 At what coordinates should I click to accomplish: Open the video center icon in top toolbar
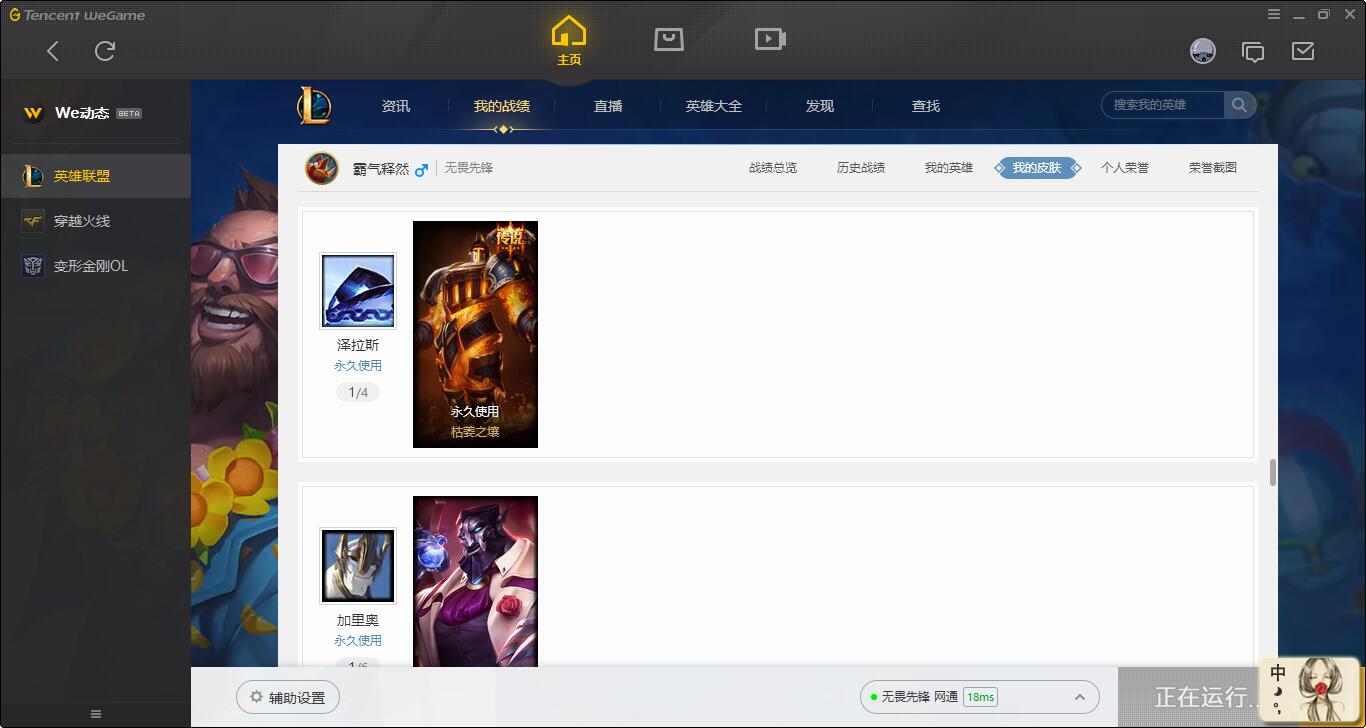[x=769, y=39]
